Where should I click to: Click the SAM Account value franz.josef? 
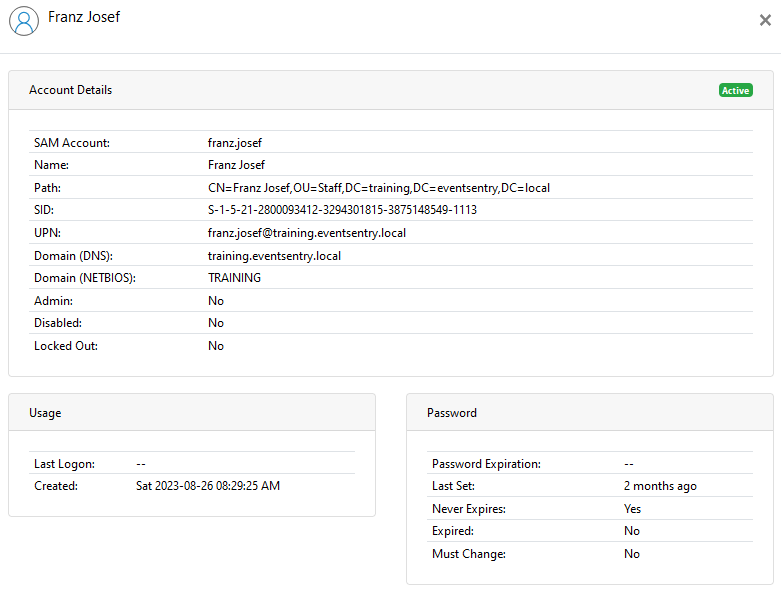click(235, 143)
